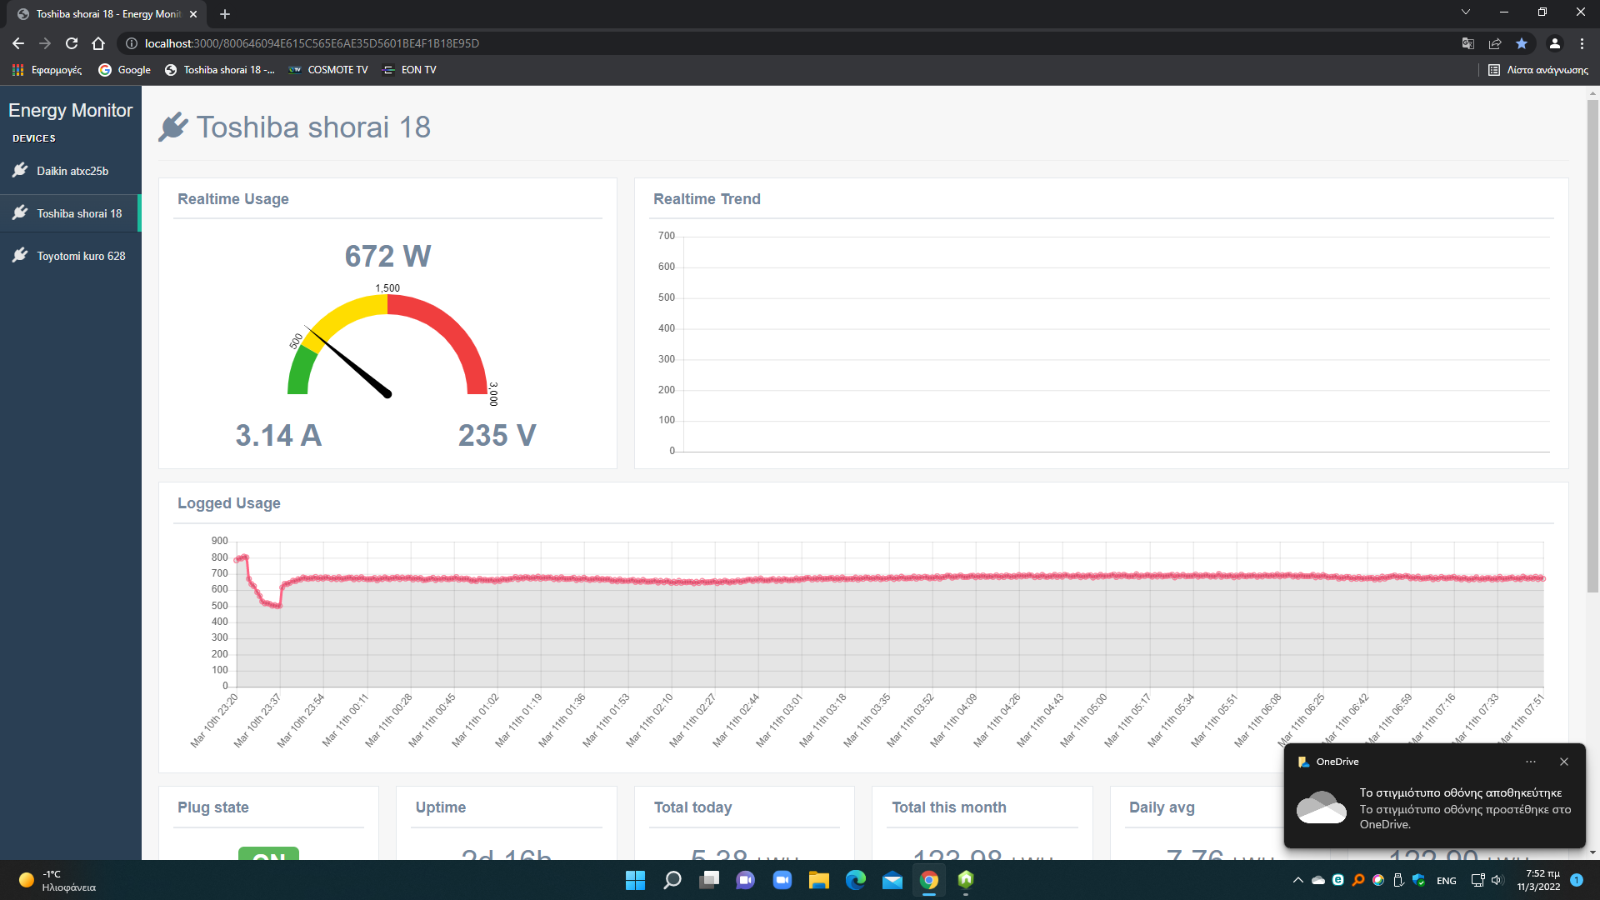Click the Energy Monitor title
This screenshot has width=1600, height=900.
click(70, 110)
